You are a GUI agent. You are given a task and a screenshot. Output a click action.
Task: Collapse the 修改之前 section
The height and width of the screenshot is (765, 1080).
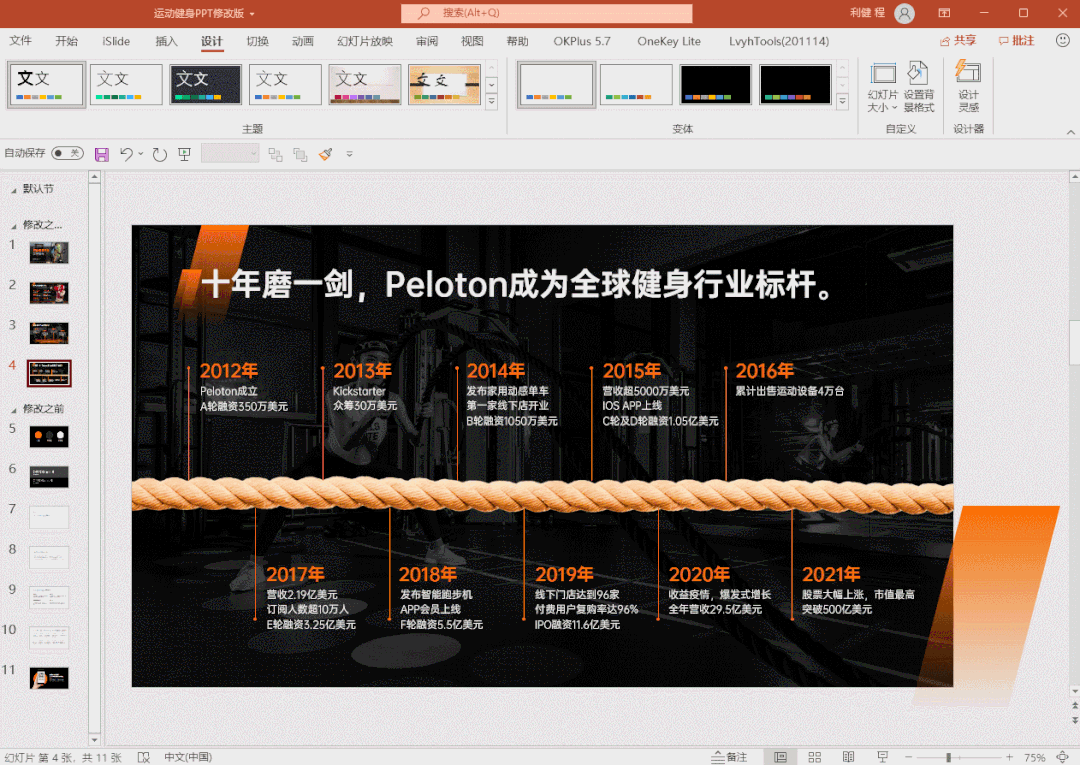click(x=14, y=410)
